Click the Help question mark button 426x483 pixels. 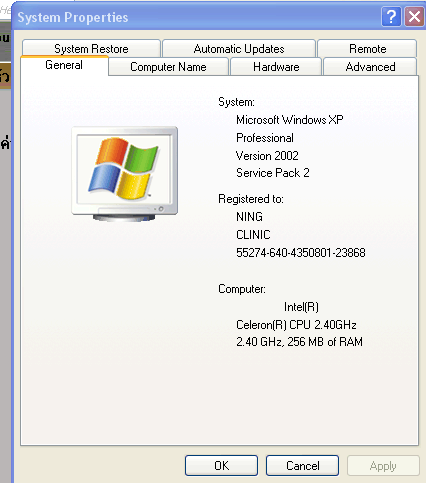click(x=391, y=16)
